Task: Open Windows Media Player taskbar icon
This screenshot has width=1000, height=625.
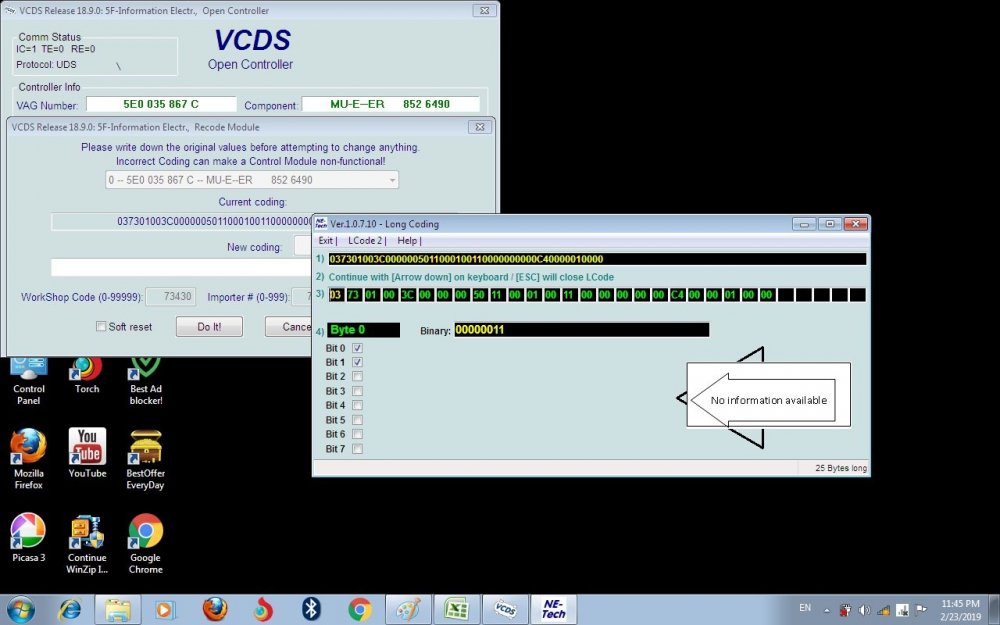Action: pyautogui.click(x=165, y=610)
